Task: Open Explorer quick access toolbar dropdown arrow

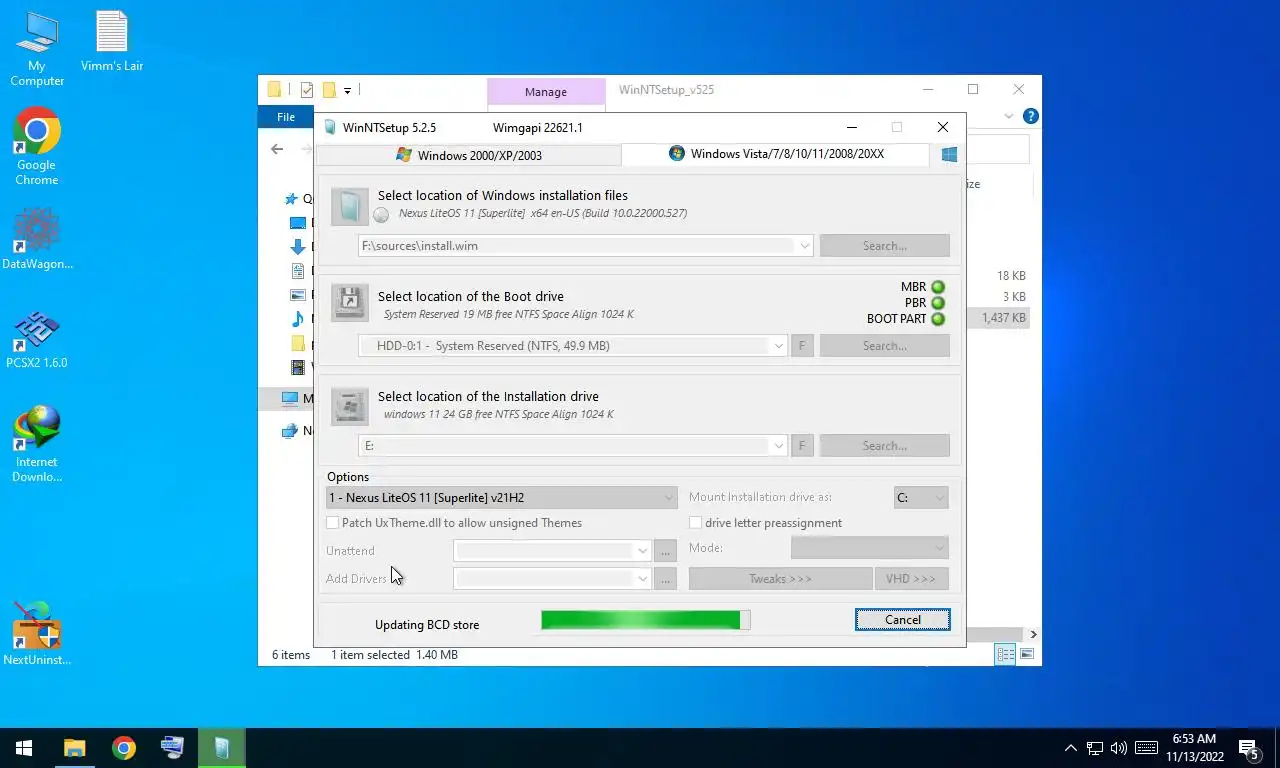Action: pos(347,90)
